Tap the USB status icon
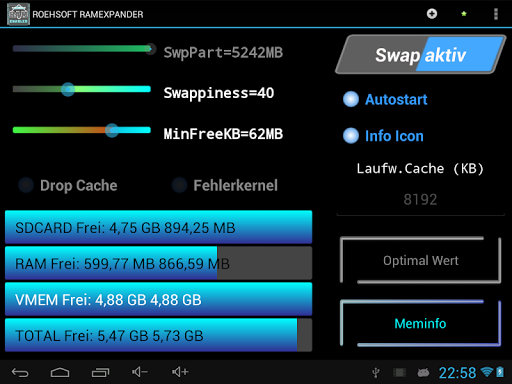This screenshot has height=384, width=512. [376, 373]
